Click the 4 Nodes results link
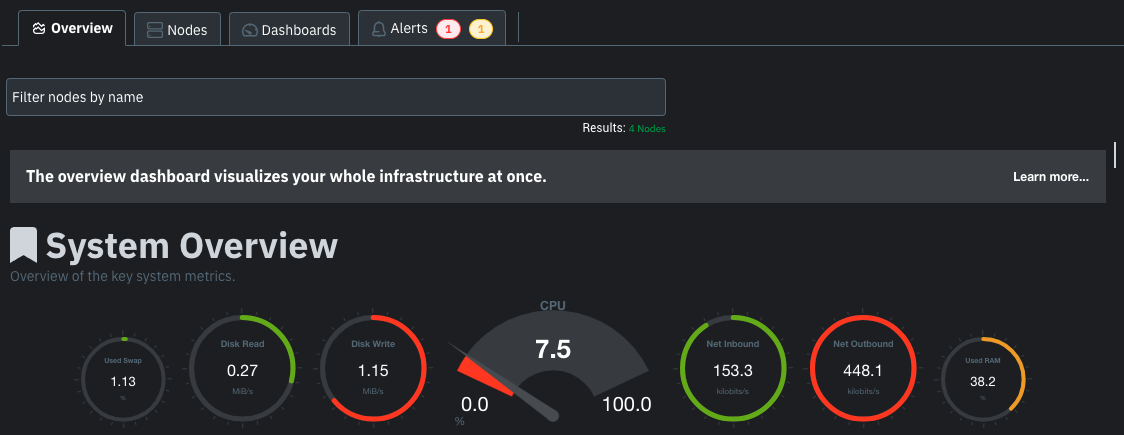Viewport: 1124px width, 435px height. click(x=647, y=128)
